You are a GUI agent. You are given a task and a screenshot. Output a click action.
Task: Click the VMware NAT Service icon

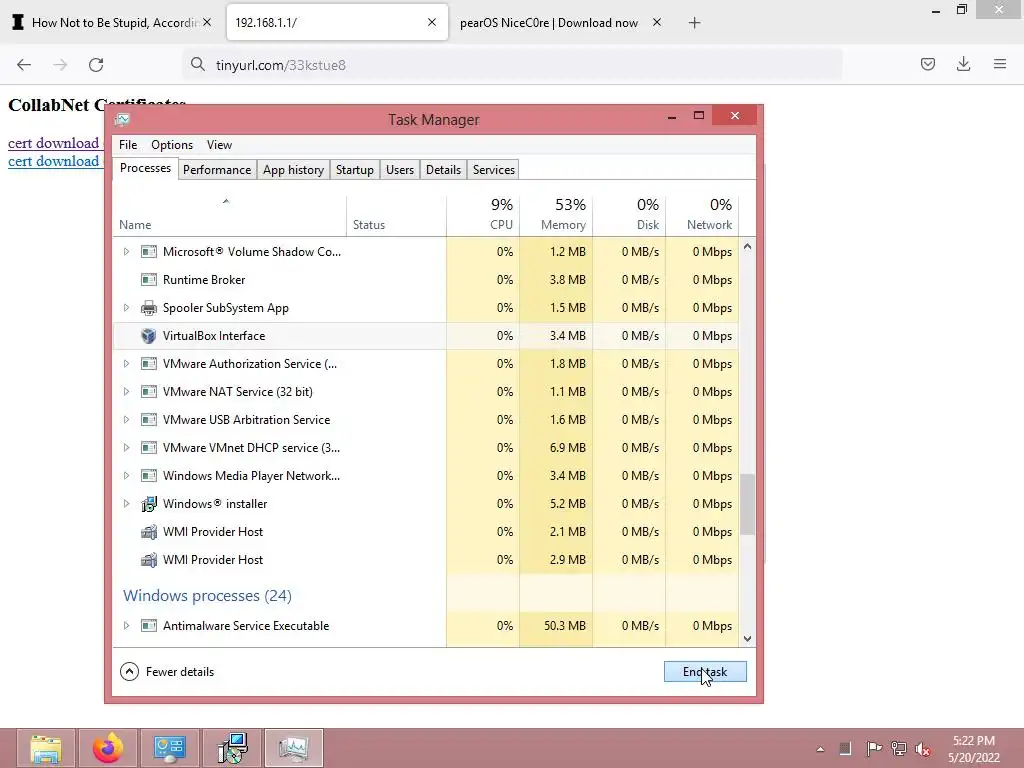(149, 392)
